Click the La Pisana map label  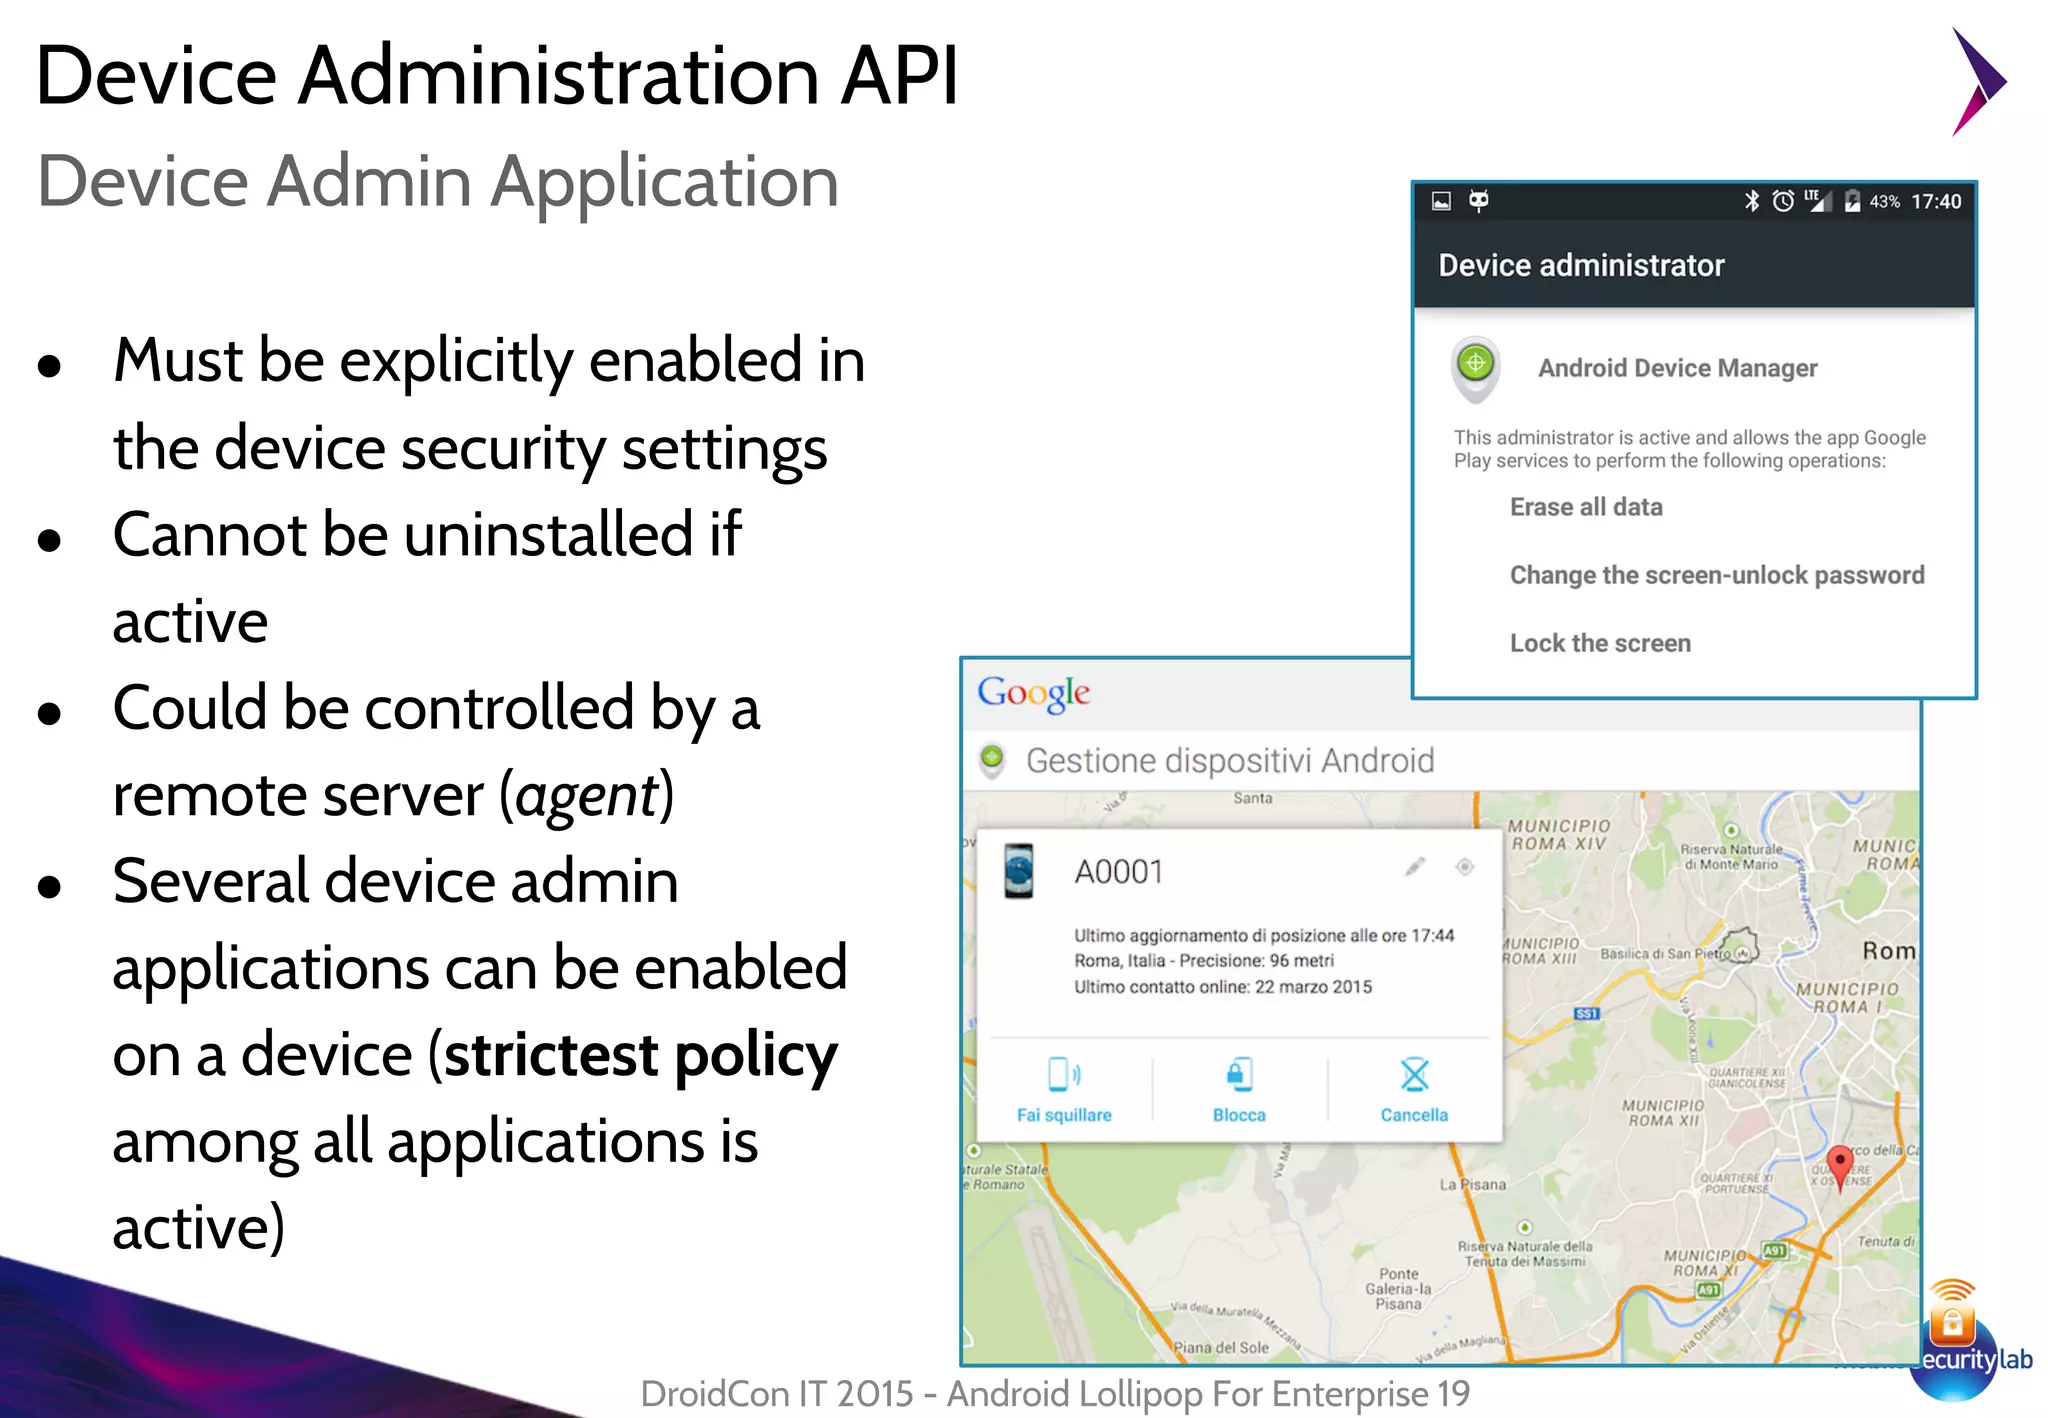click(x=1472, y=1184)
